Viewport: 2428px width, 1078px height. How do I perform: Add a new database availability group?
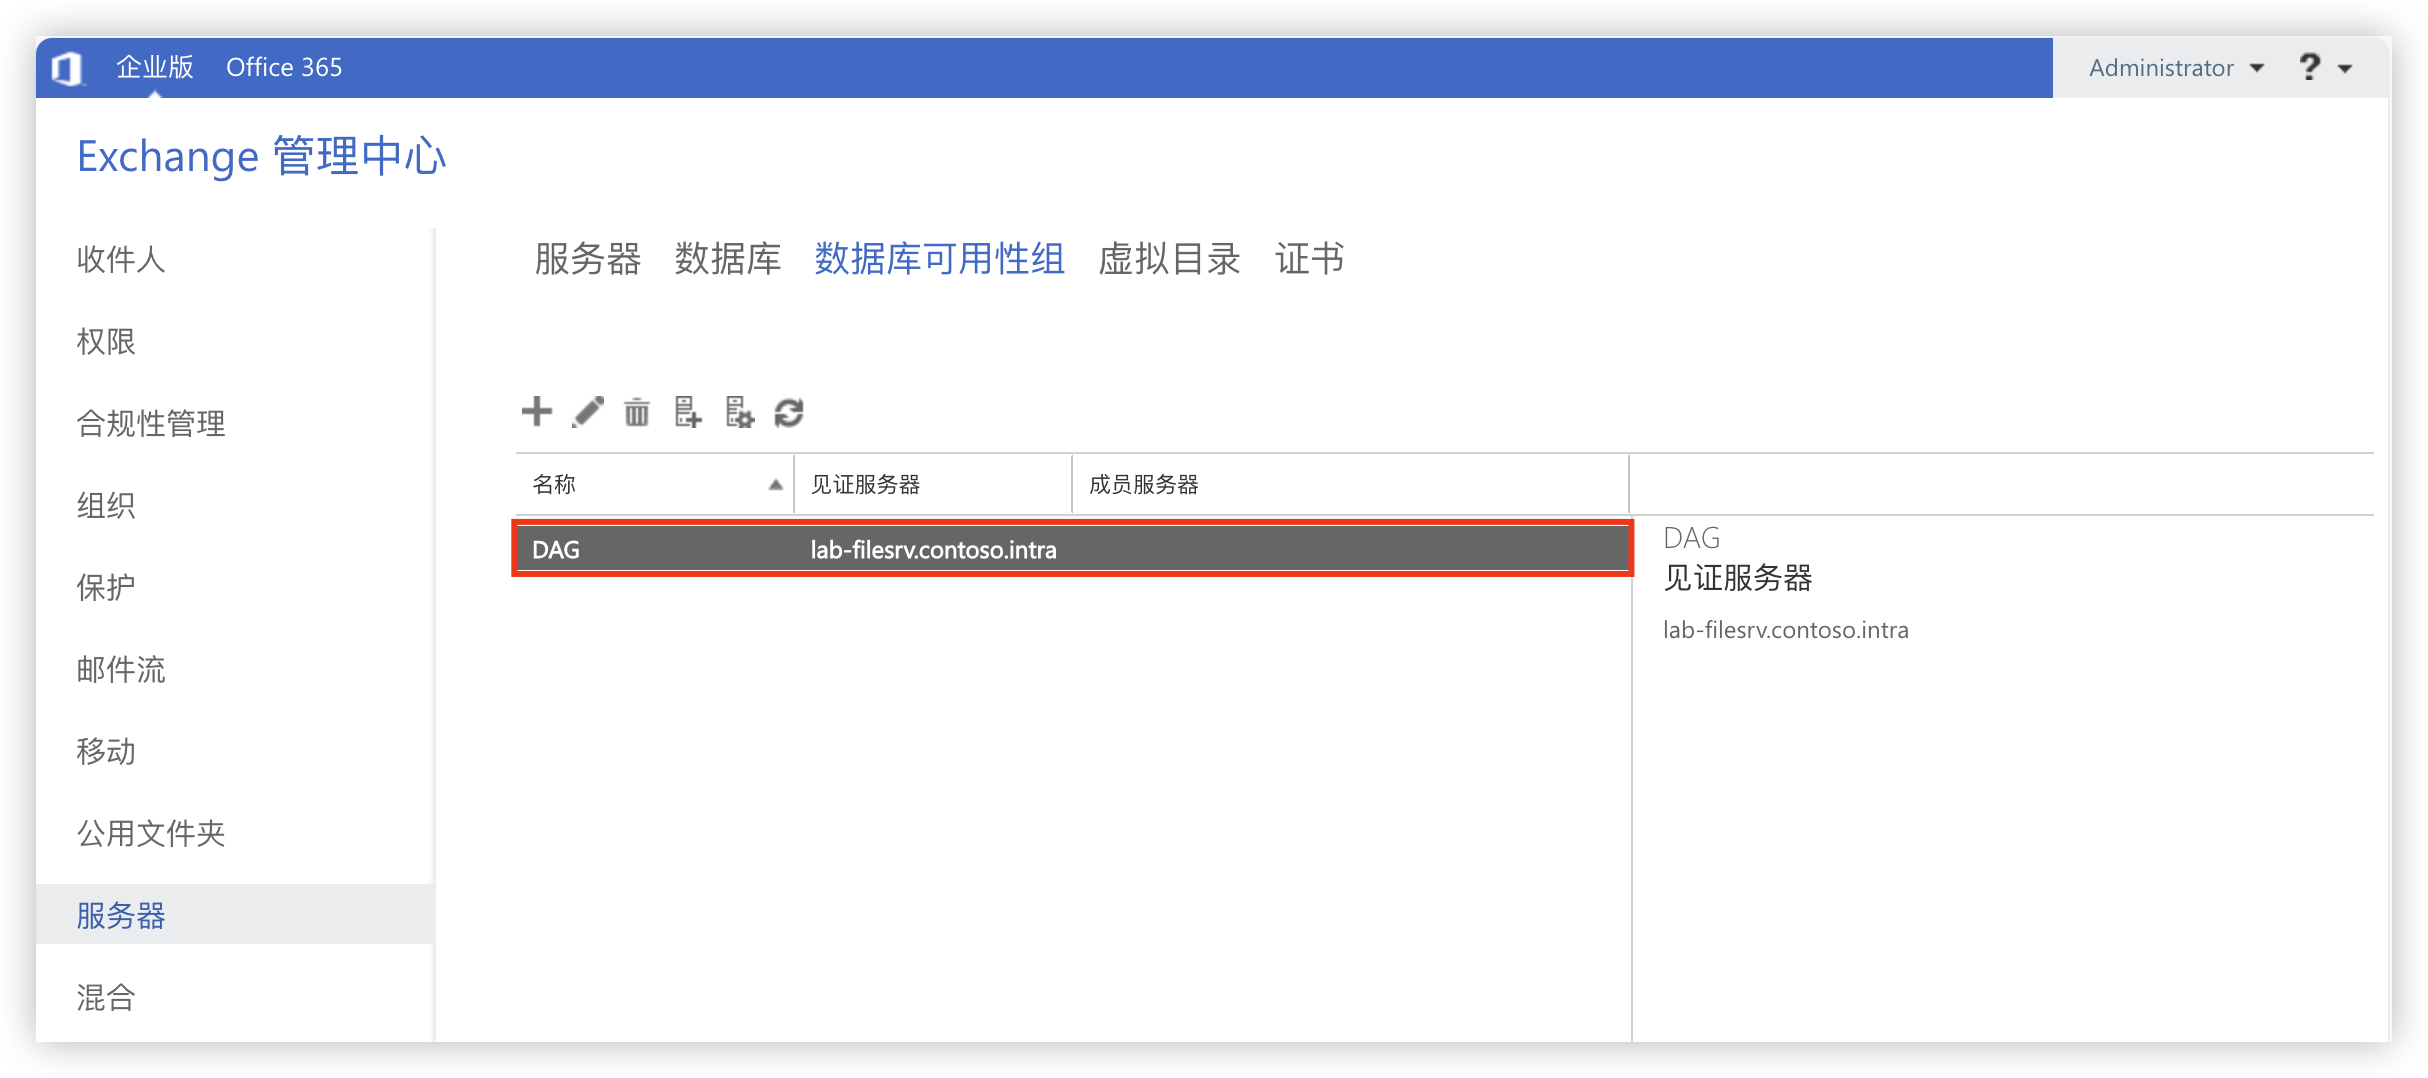tap(537, 412)
